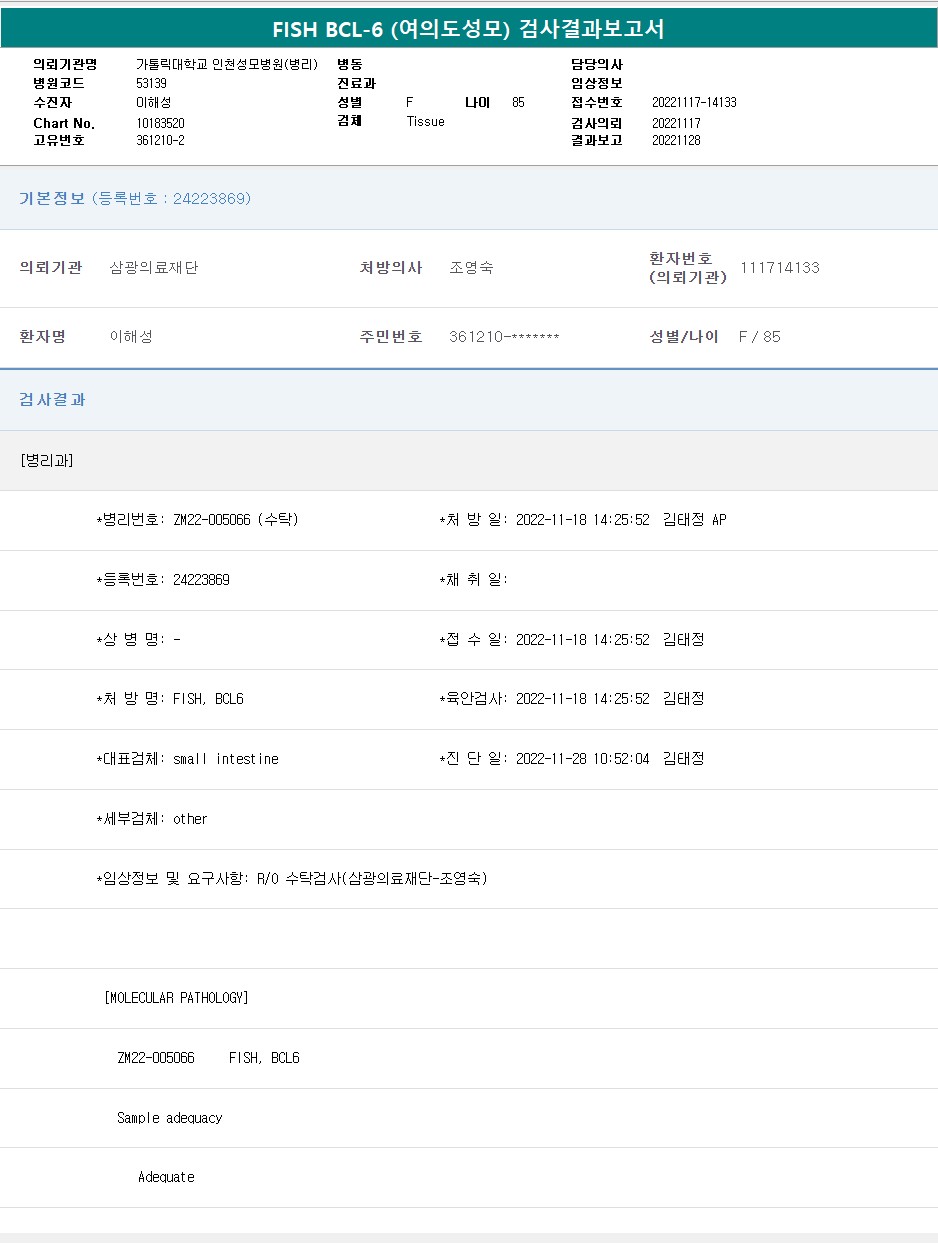Click the 병원코드 value 53139

click(x=151, y=83)
